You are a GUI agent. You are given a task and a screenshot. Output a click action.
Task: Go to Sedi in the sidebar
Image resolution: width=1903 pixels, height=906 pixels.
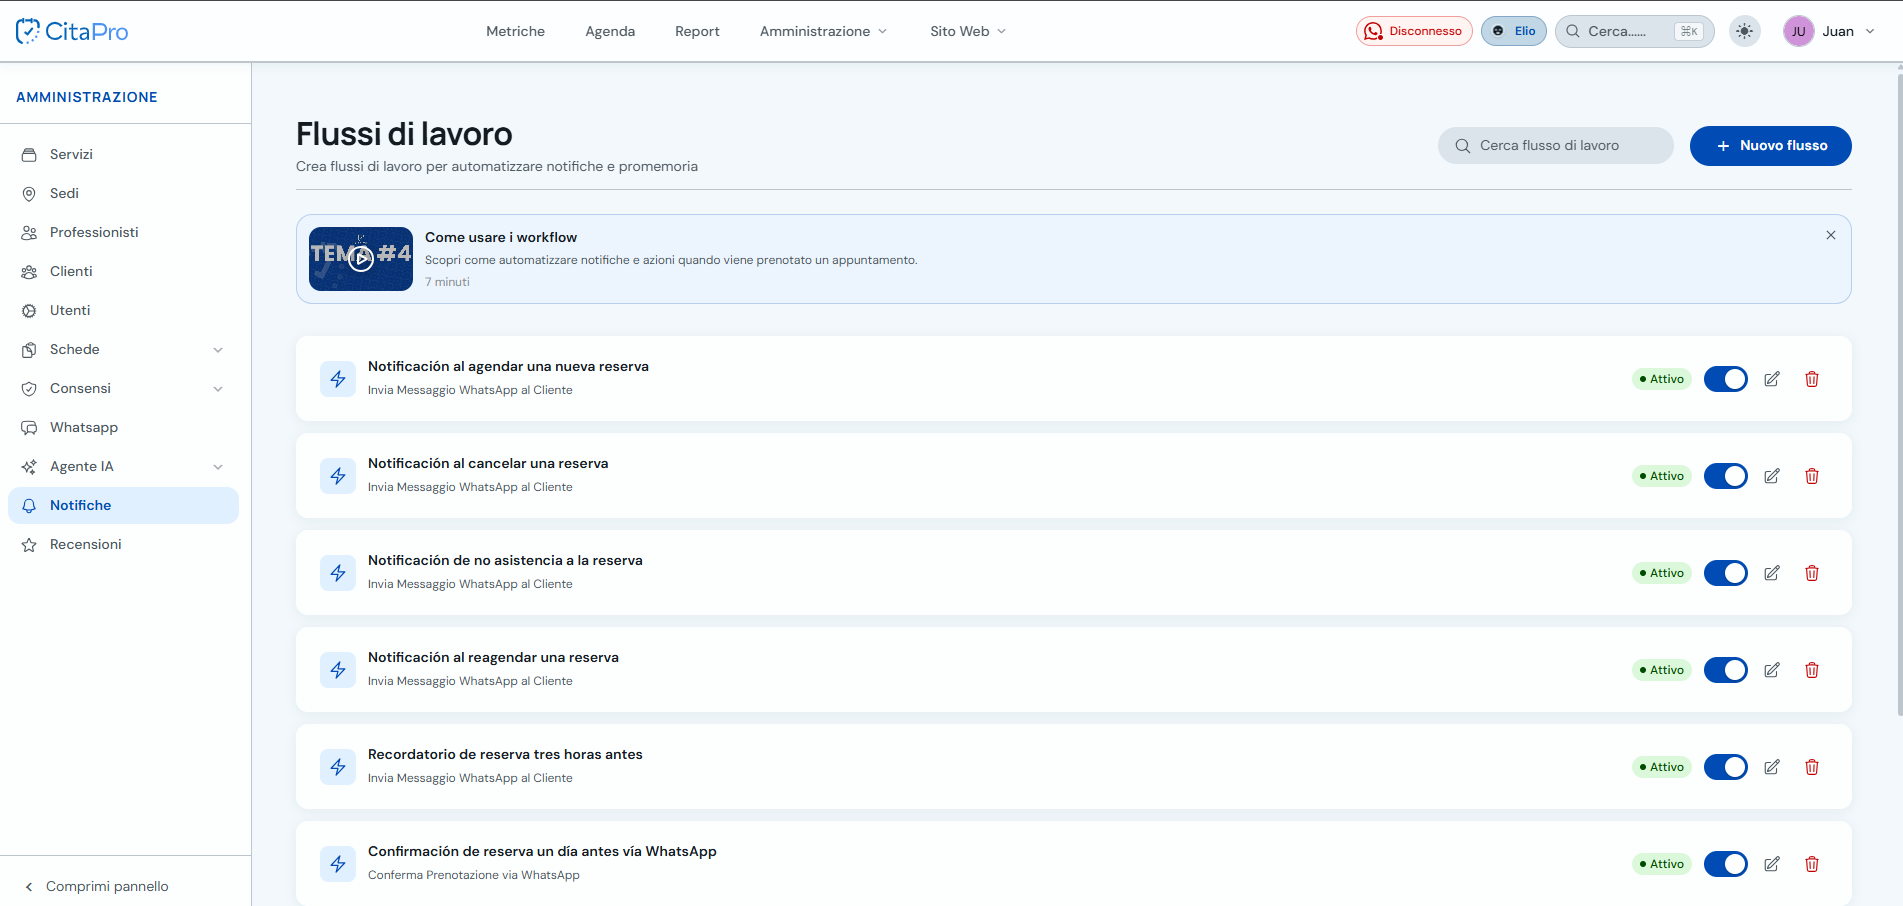tap(123, 193)
